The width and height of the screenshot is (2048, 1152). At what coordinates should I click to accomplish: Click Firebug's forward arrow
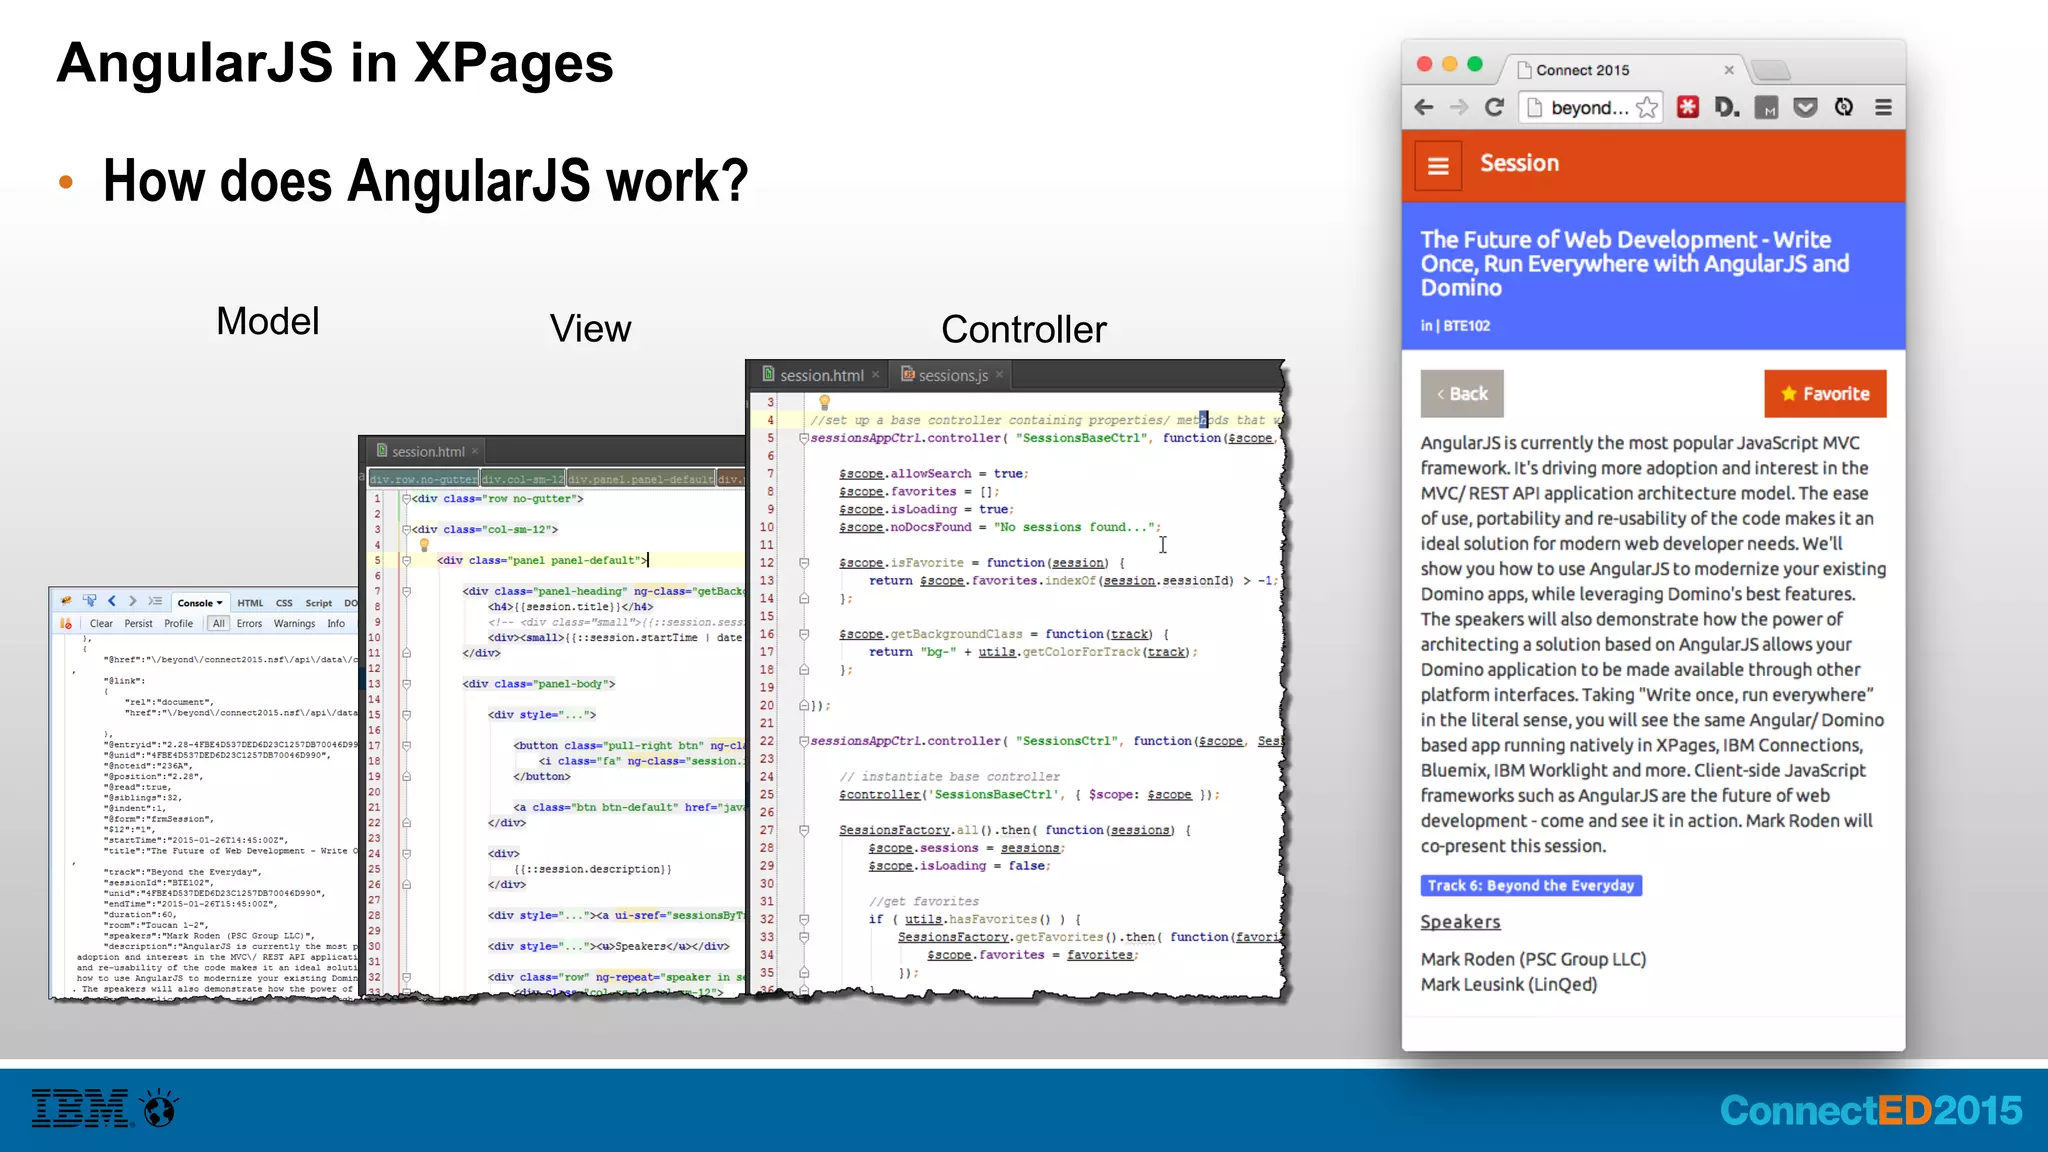(132, 602)
